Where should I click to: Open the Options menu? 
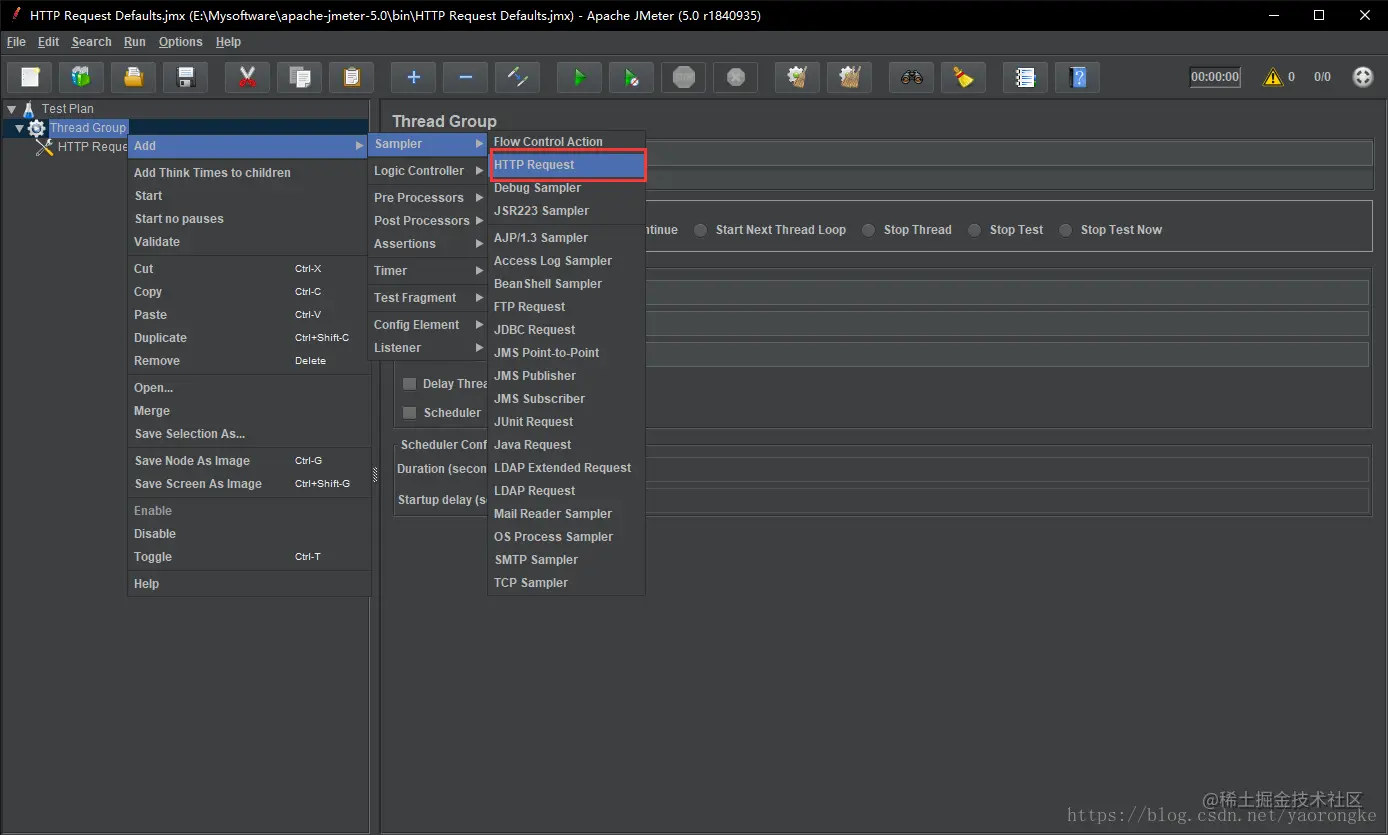tap(180, 42)
